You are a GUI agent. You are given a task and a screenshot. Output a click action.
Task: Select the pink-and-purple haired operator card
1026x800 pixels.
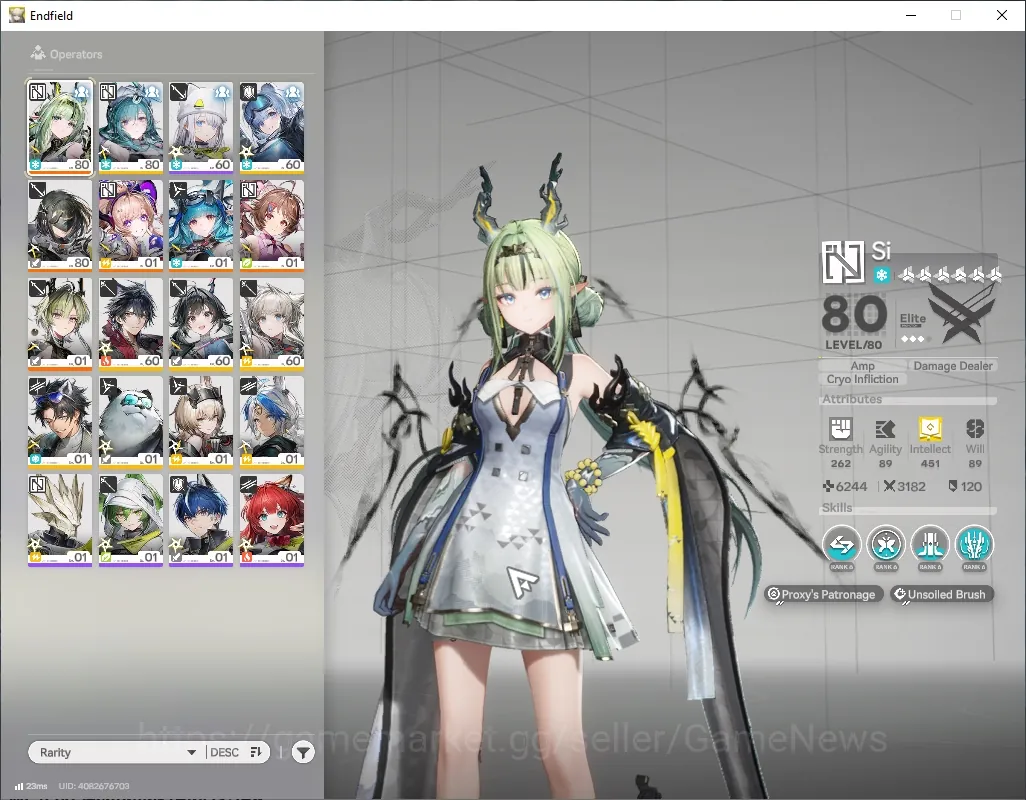(131, 226)
